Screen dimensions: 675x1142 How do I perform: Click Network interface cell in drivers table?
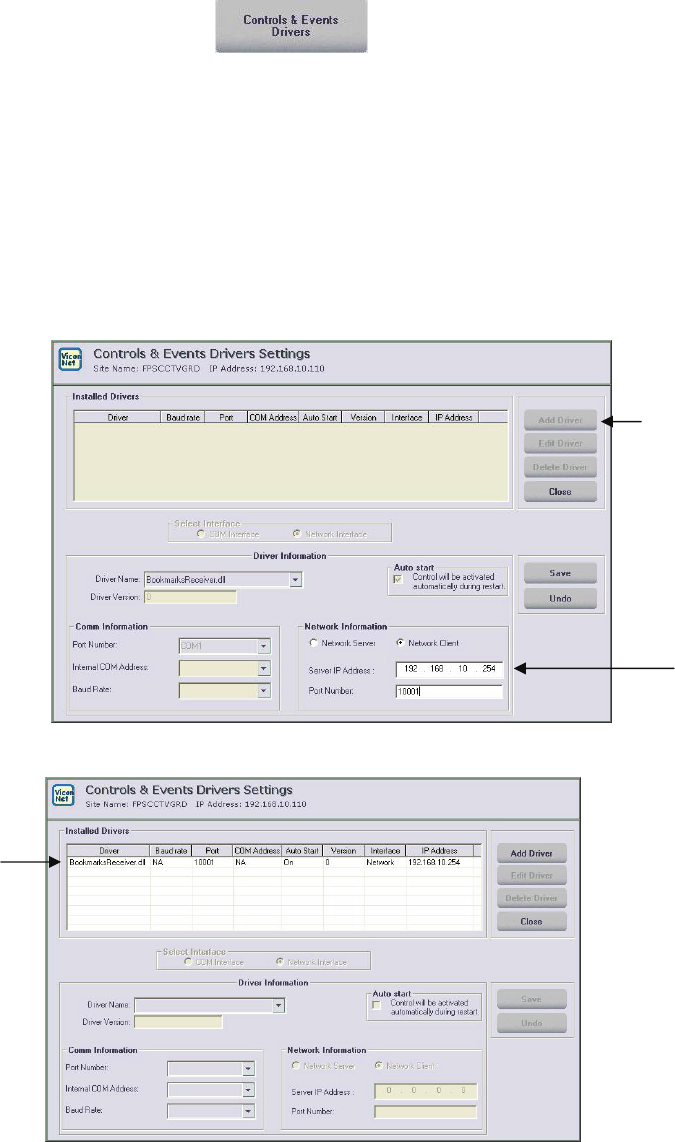click(380, 862)
